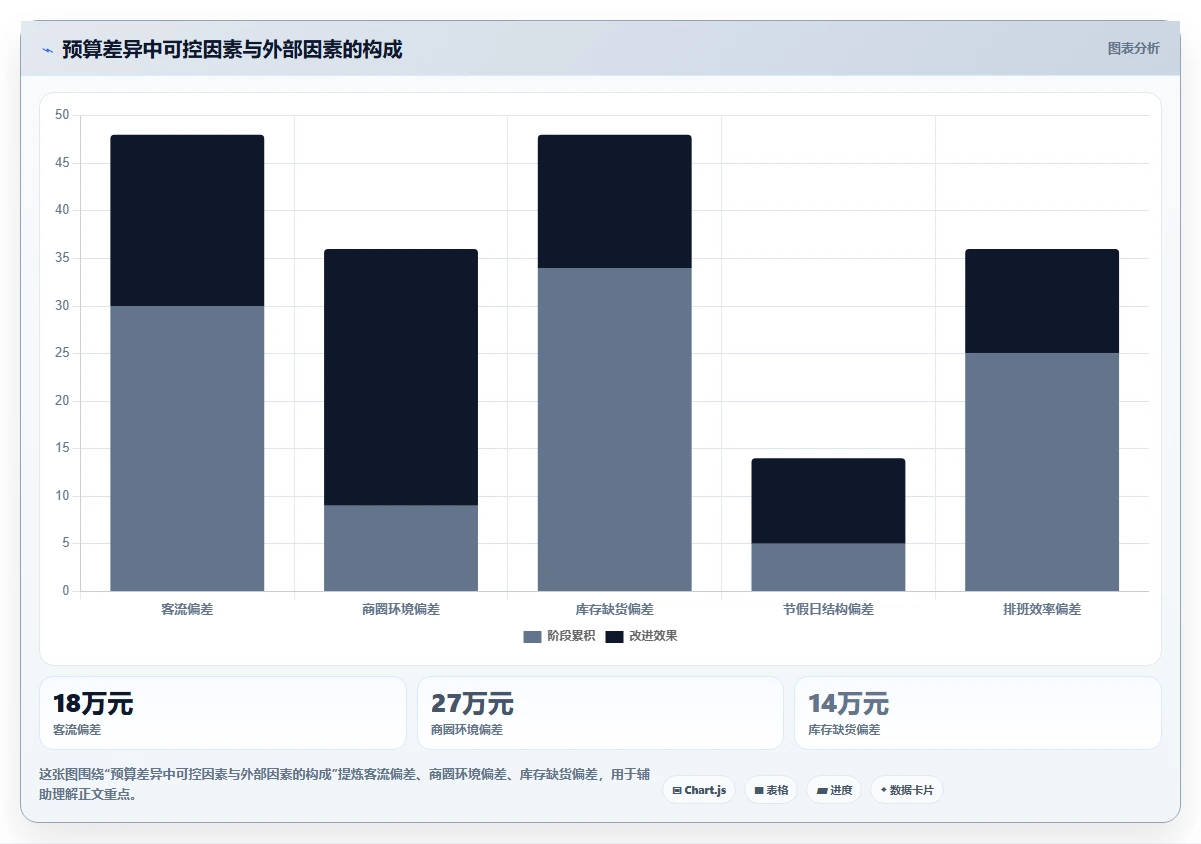Click the 改进效果 legend color swatch
This screenshot has height=844, width=1201.
click(x=614, y=637)
